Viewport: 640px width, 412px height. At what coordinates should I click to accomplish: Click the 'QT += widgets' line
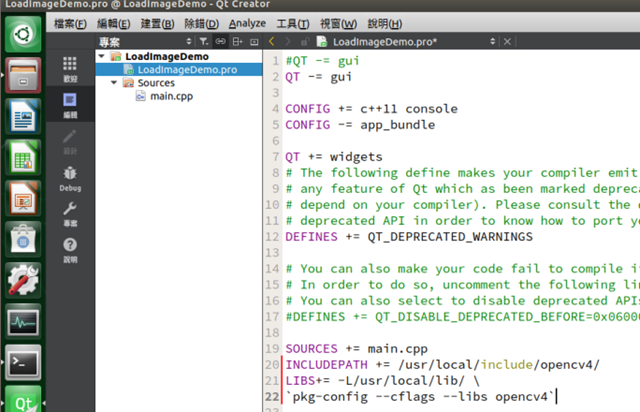click(x=334, y=156)
